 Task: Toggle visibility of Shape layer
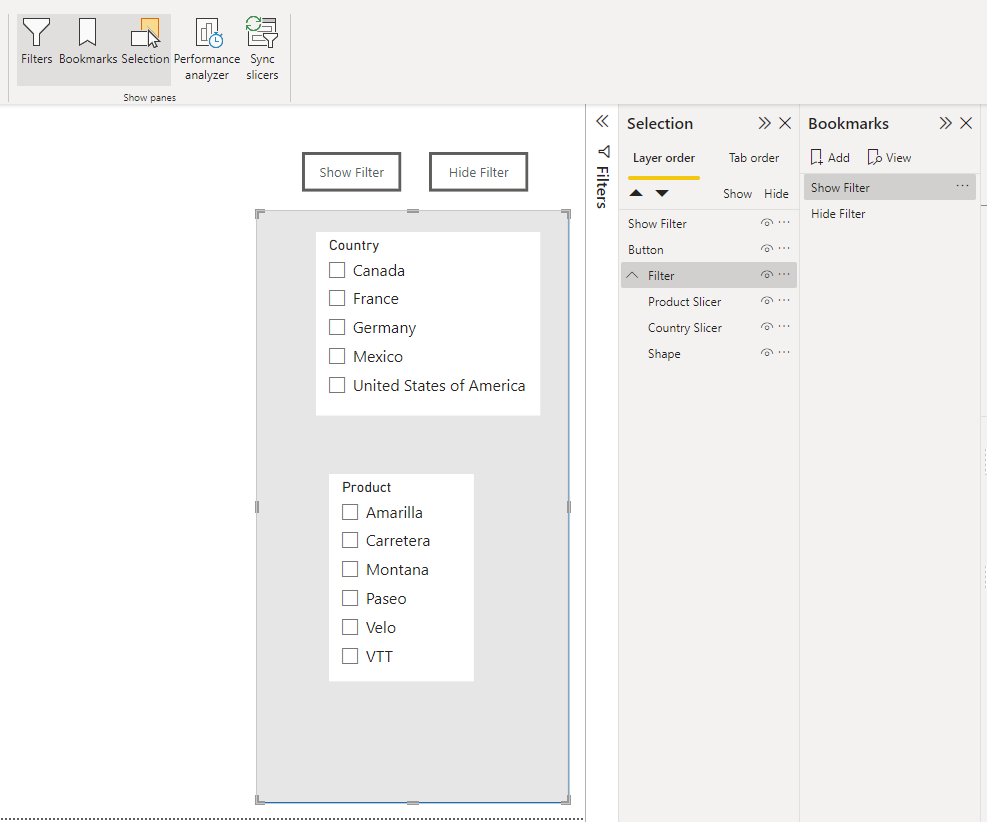(767, 352)
